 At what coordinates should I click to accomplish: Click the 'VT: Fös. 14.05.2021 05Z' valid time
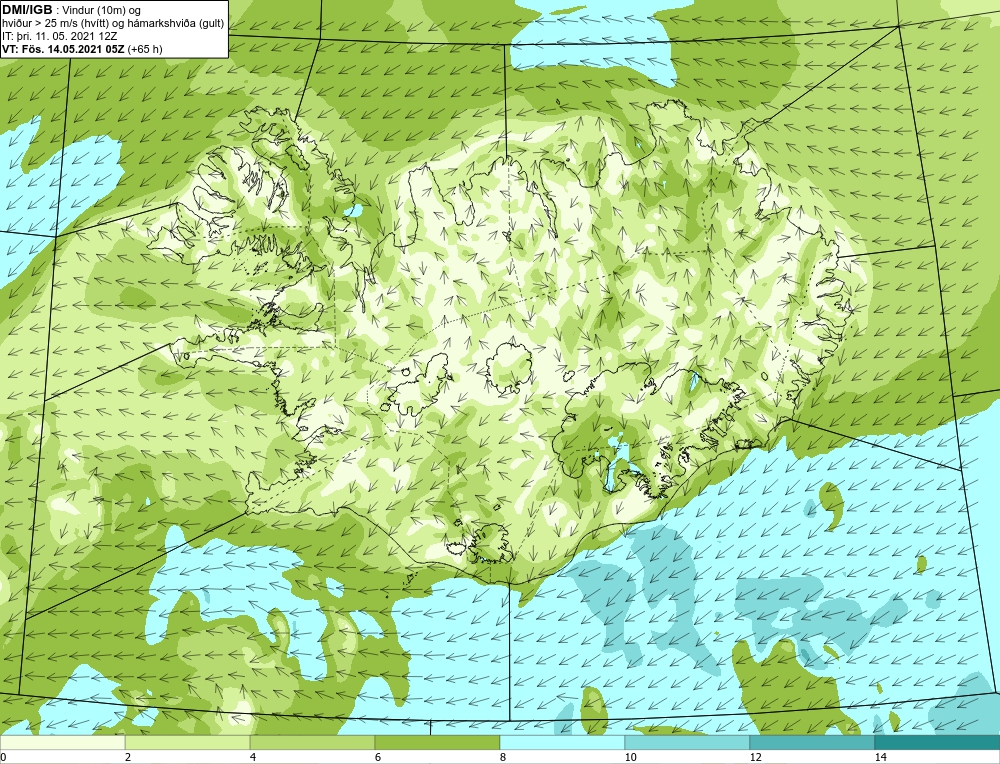point(64,49)
